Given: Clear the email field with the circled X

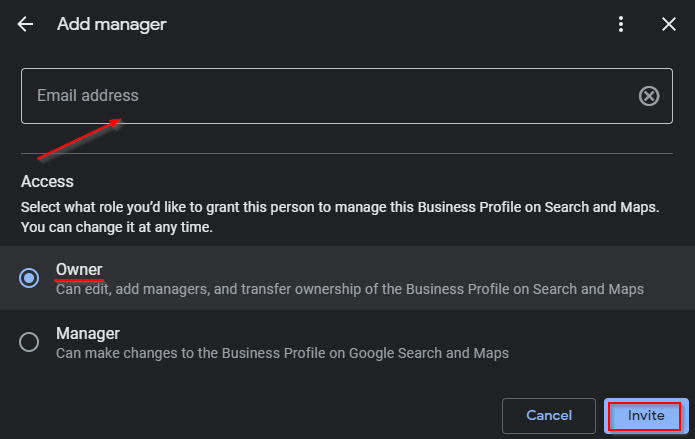Looking at the screenshot, I should pyautogui.click(x=649, y=96).
